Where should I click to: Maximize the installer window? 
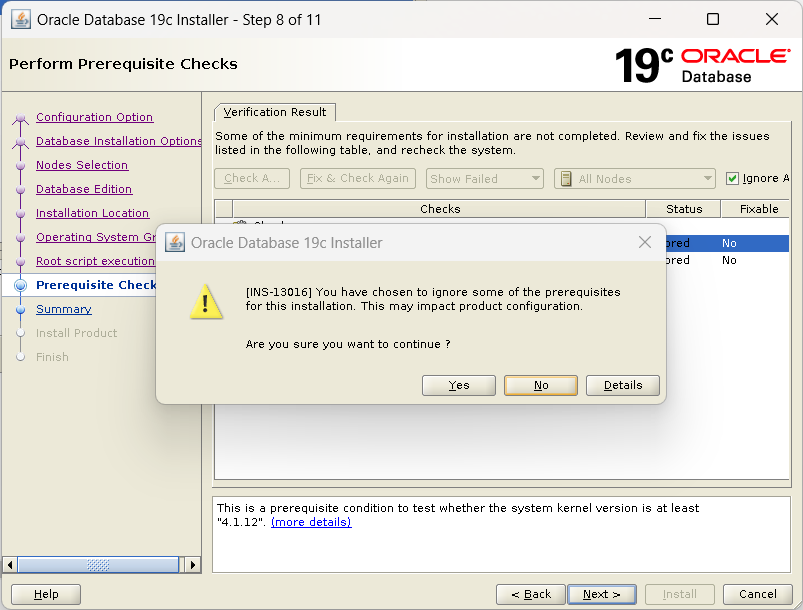712,19
